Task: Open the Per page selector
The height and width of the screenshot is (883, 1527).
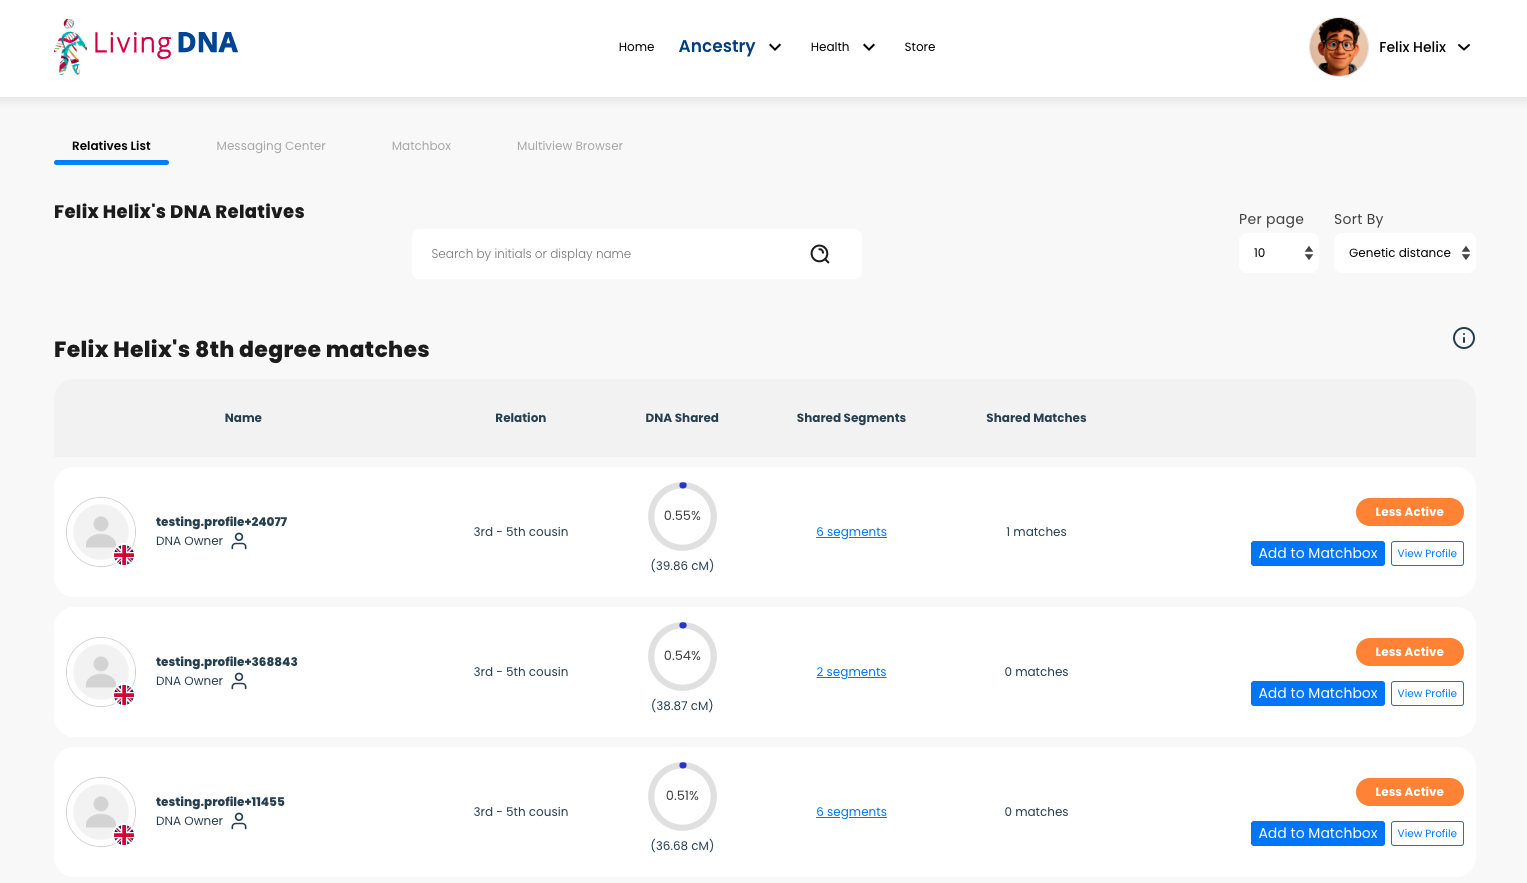Action: [1278, 253]
